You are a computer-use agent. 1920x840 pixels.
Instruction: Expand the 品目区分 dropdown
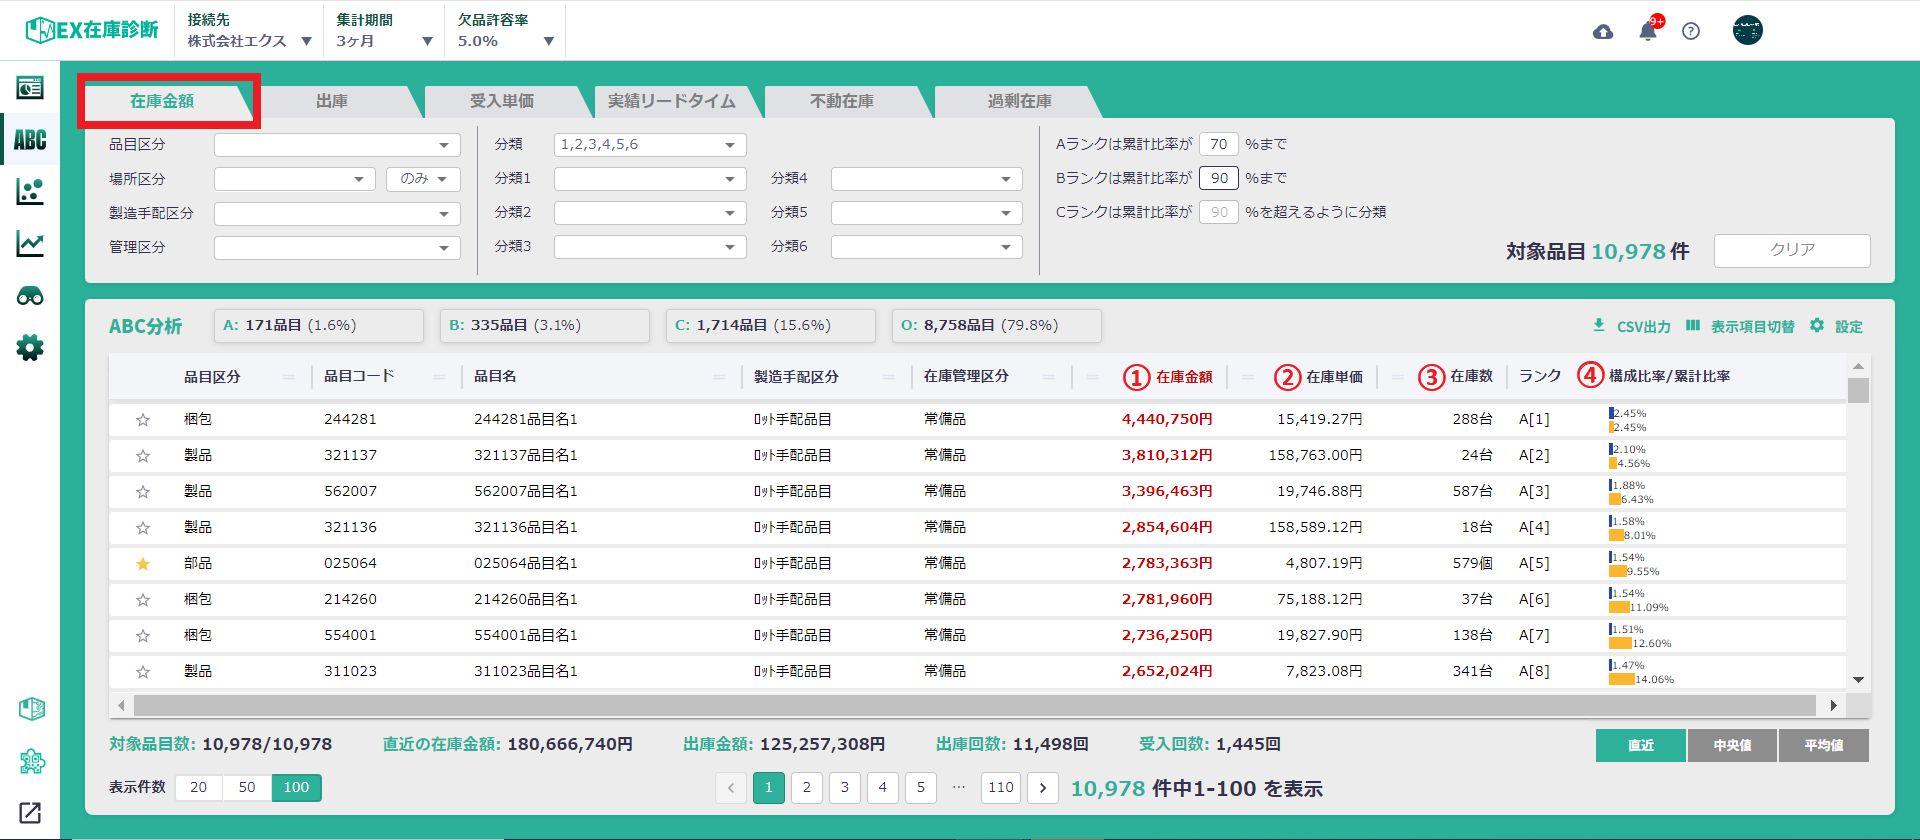pyautogui.click(x=337, y=145)
